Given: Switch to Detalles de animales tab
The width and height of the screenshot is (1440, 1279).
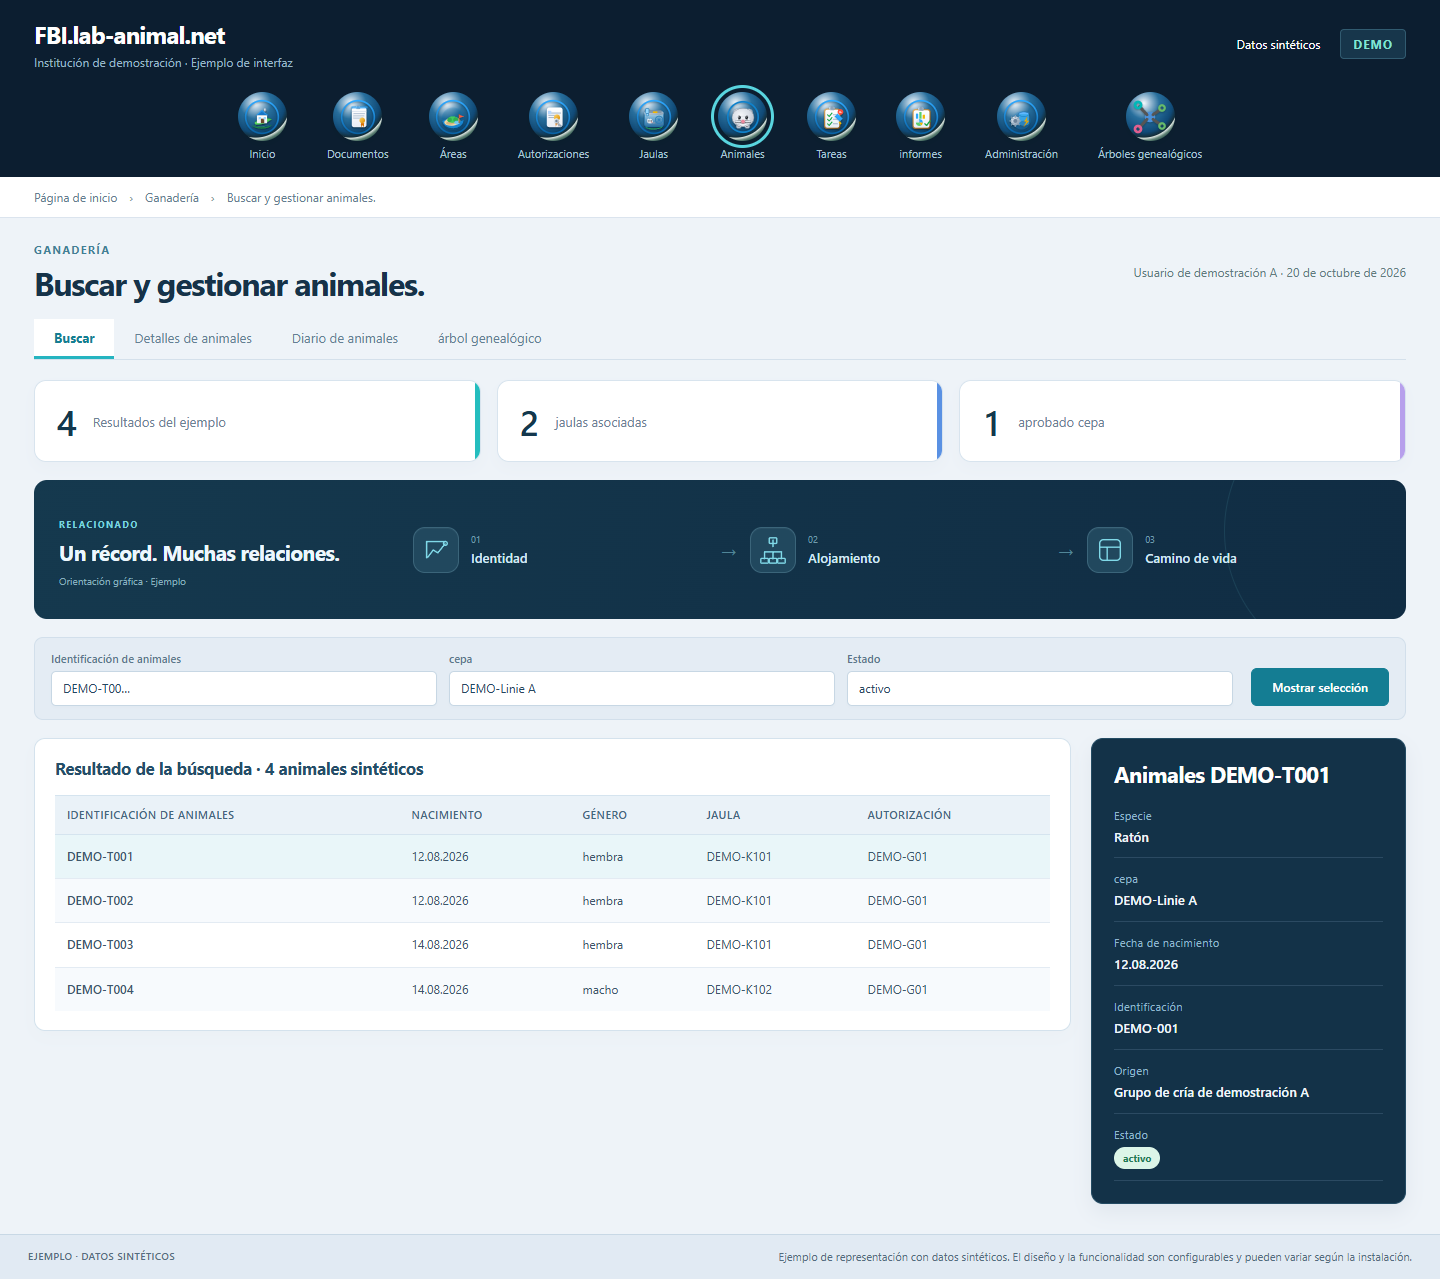Looking at the screenshot, I should [x=193, y=339].
